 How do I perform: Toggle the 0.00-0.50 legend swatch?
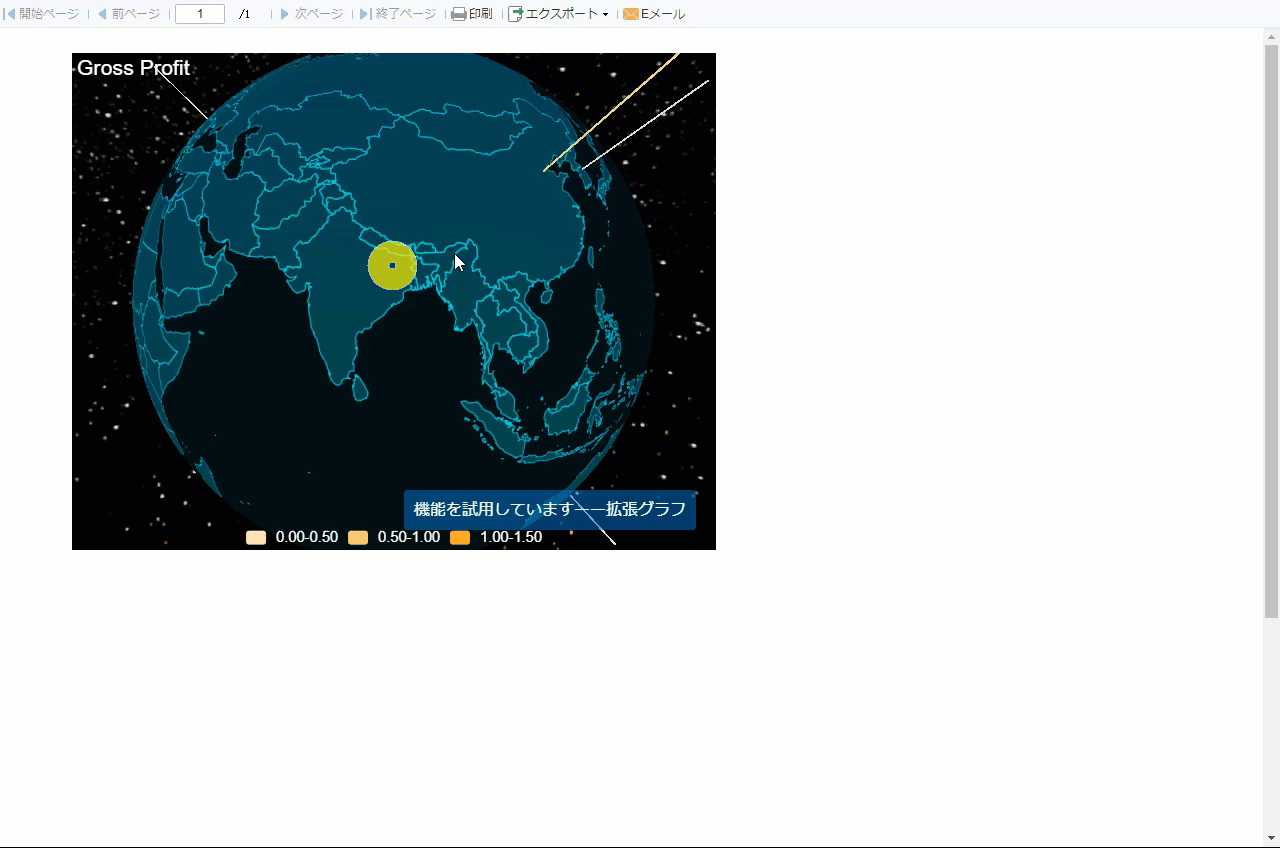tap(256, 538)
